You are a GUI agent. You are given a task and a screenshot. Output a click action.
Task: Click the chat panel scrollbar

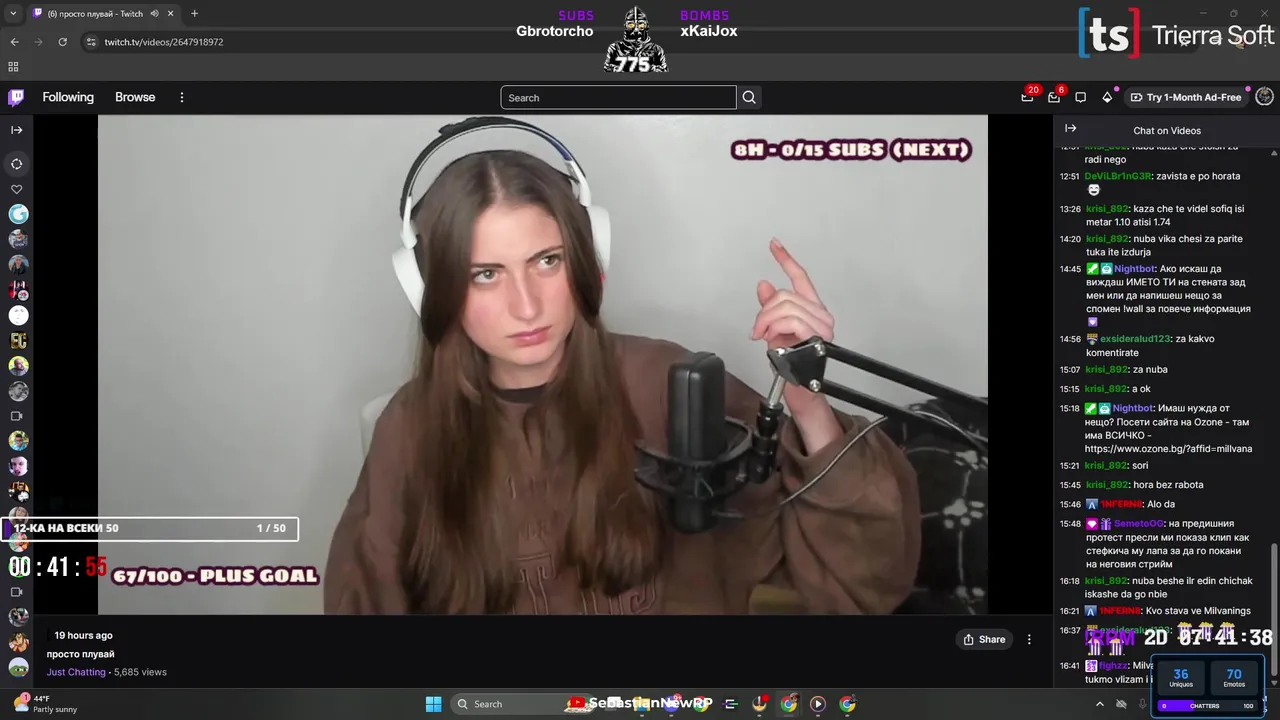[1274, 610]
